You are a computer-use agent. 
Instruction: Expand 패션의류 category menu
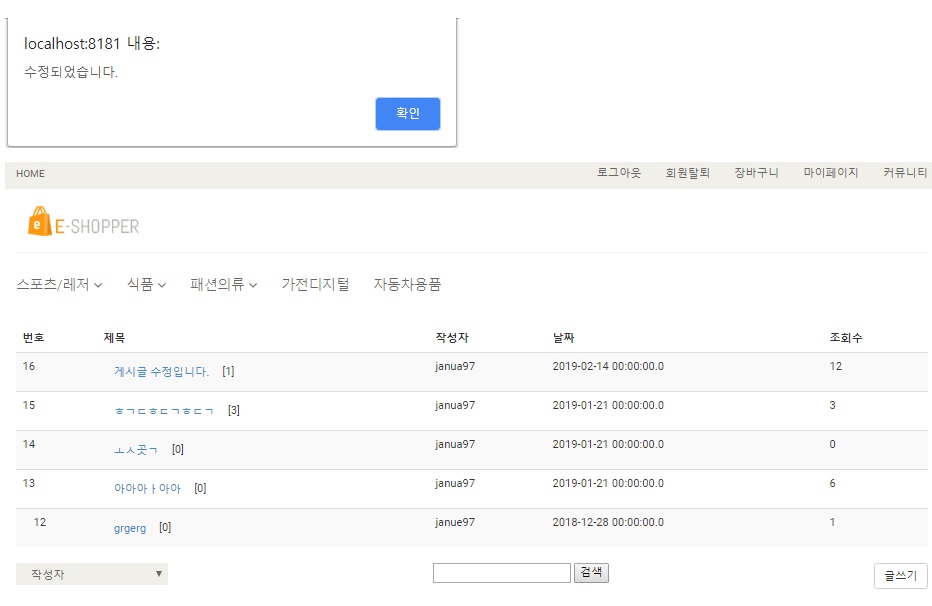pyautogui.click(x=223, y=284)
